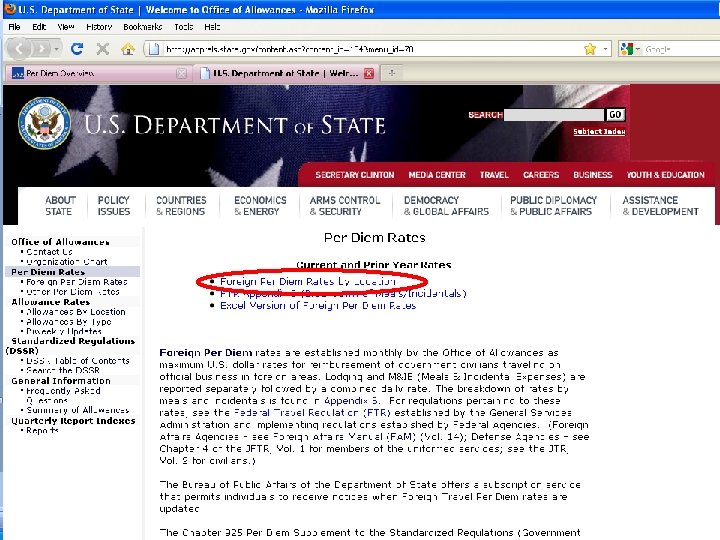Open the About State nav item
This screenshot has height=540, width=720.
pyautogui.click(x=60, y=206)
